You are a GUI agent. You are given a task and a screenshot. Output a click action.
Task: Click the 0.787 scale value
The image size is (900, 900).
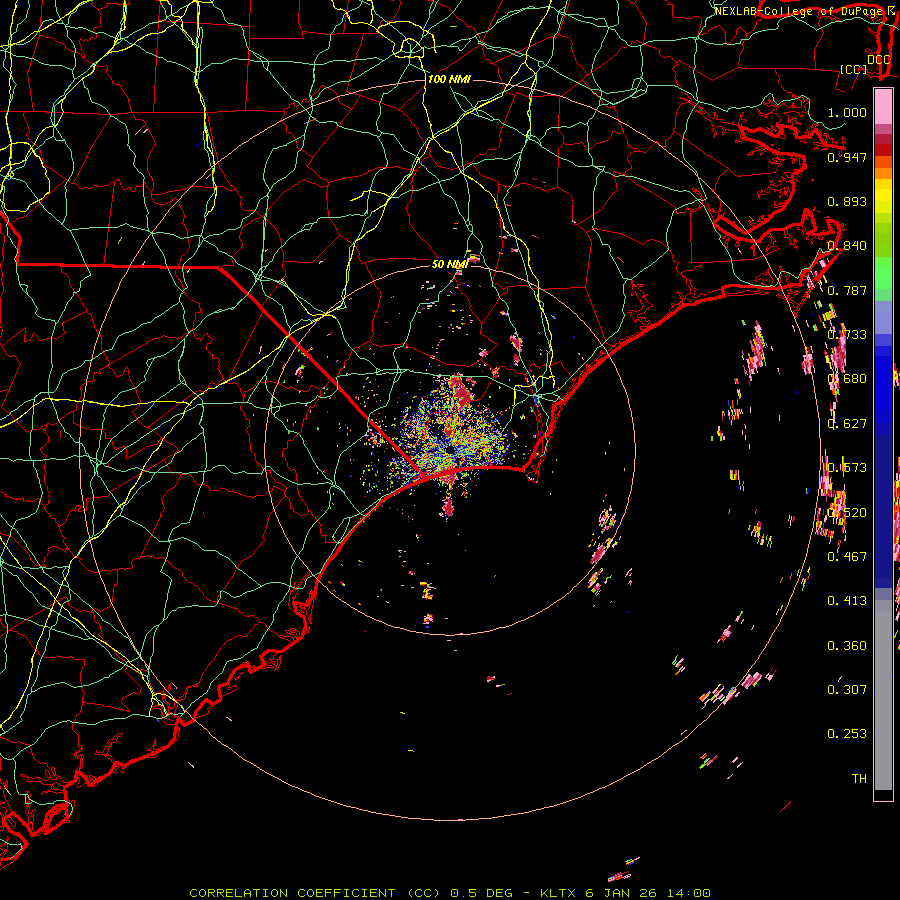tap(847, 290)
